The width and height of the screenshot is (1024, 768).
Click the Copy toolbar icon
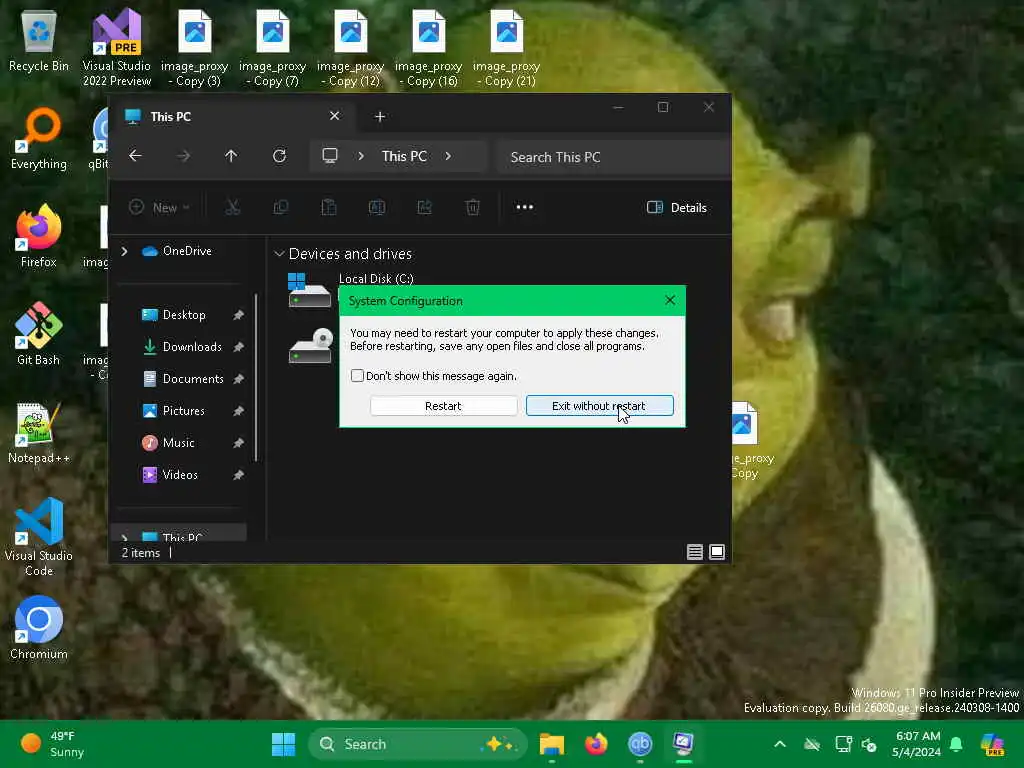point(281,207)
